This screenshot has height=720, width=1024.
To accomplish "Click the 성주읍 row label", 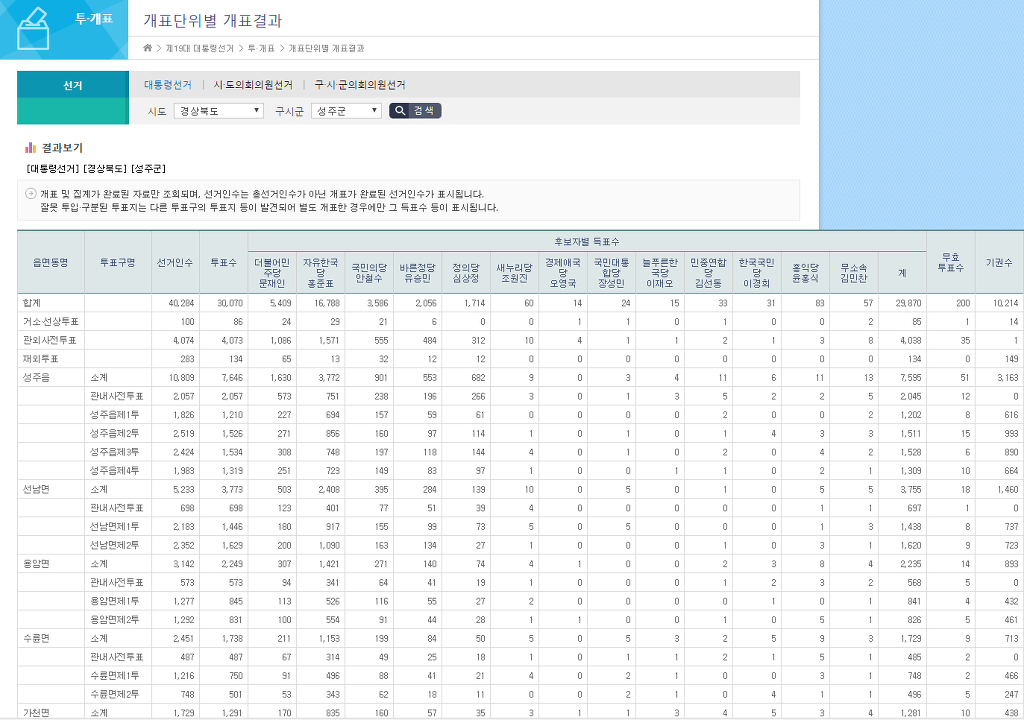I will 36,379.
